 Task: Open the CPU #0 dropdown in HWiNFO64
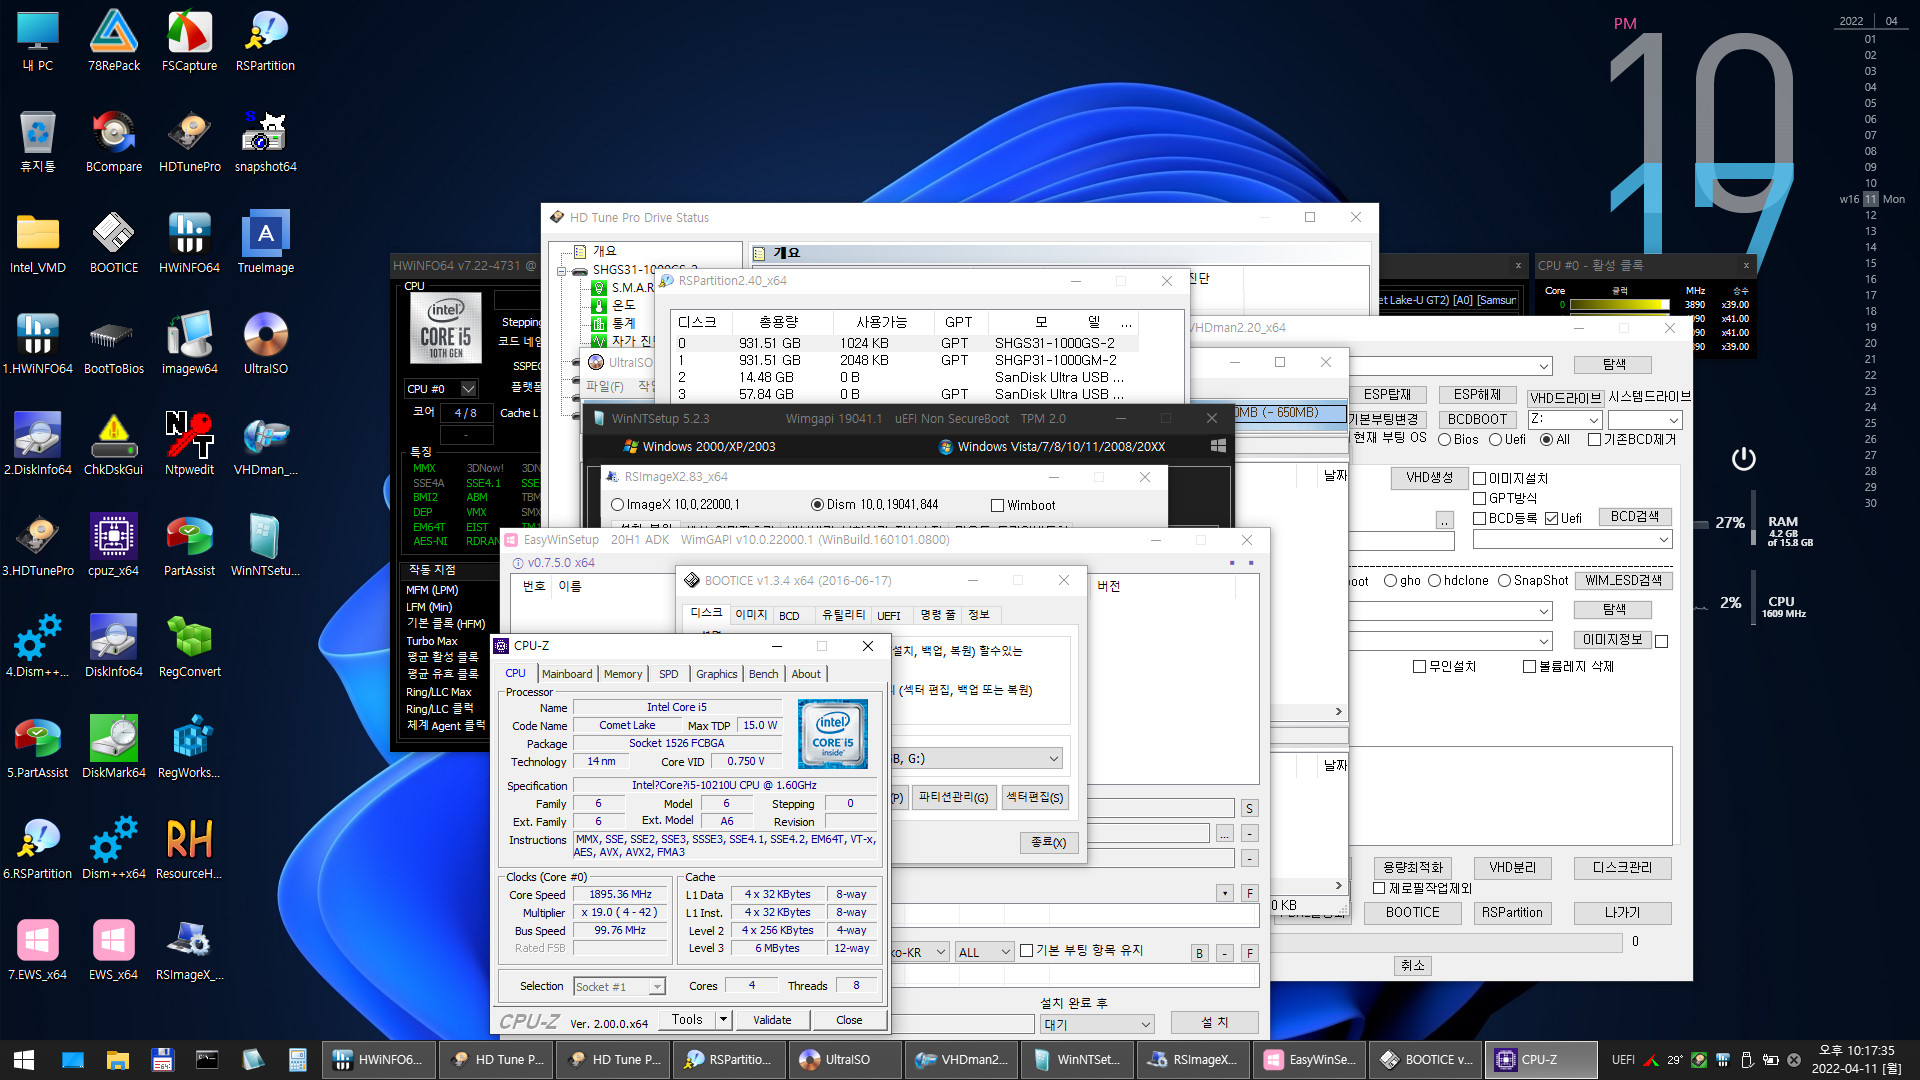pyautogui.click(x=468, y=389)
